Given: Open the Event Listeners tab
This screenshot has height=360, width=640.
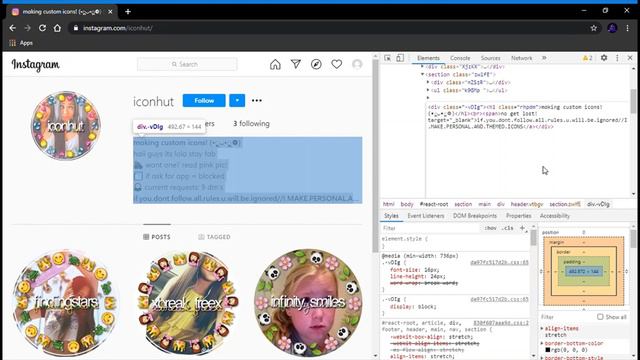Looking at the screenshot, I should [426, 216].
